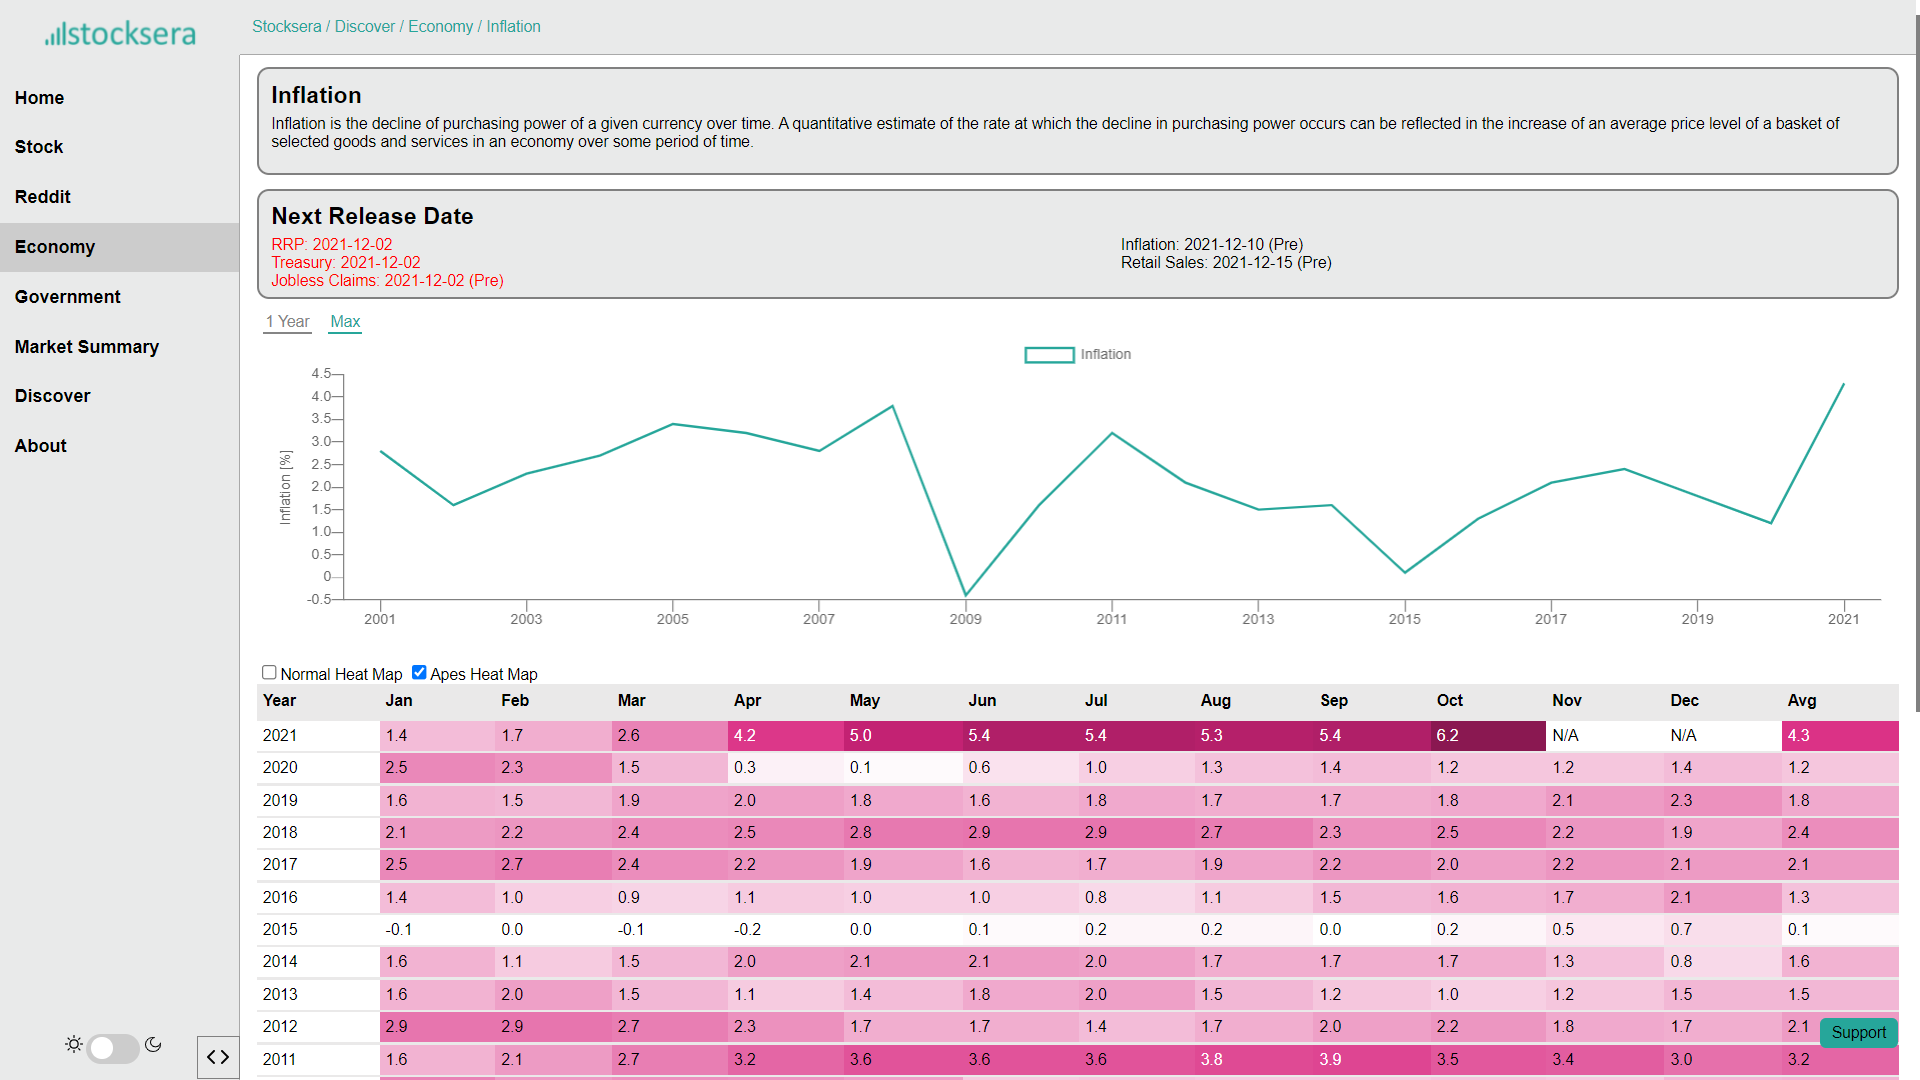Click the moon dark-mode icon
Image resolution: width=1920 pixels, height=1080 pixels.
153,1044
